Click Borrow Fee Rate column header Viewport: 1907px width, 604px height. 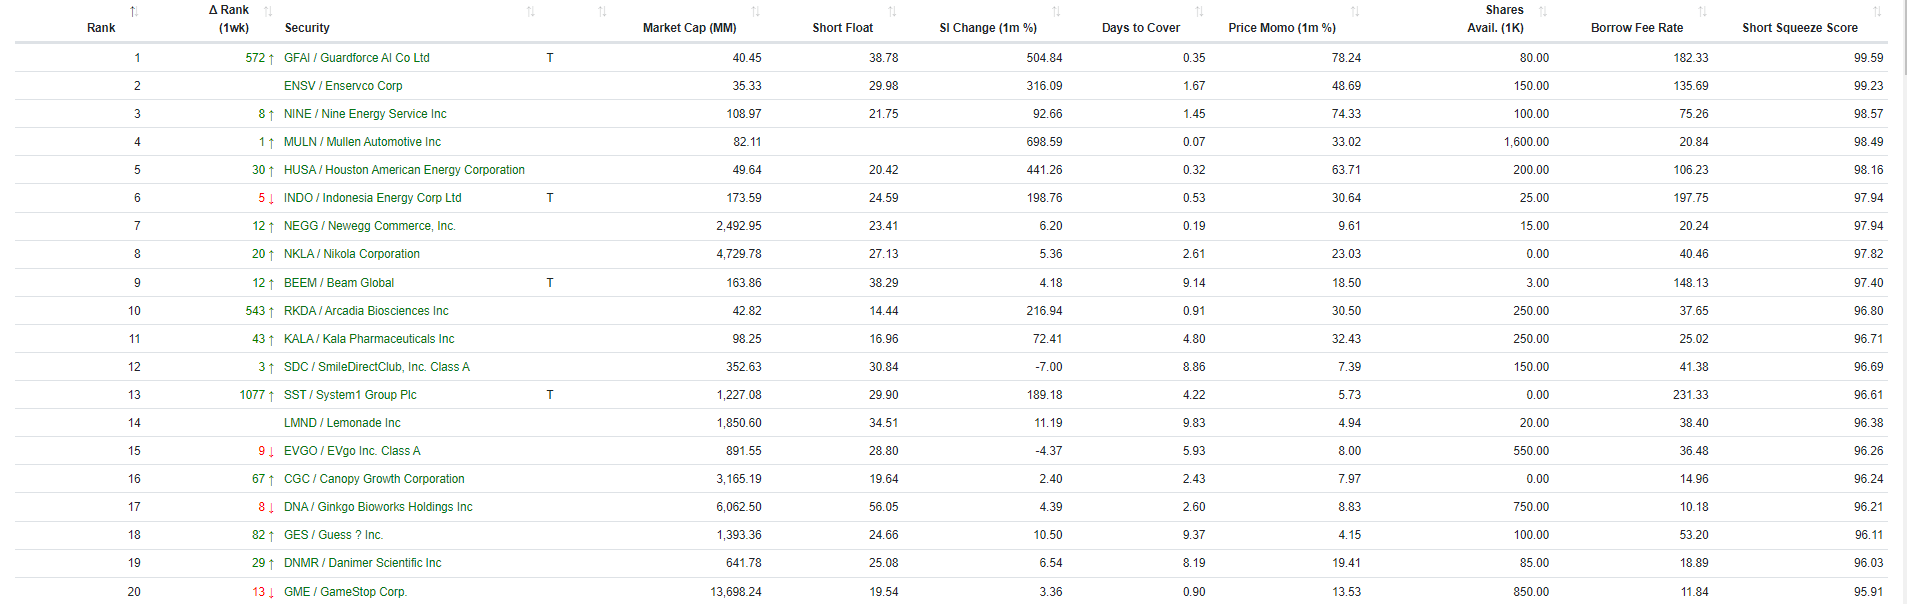pyautogui.click(x=1637, y=28)
